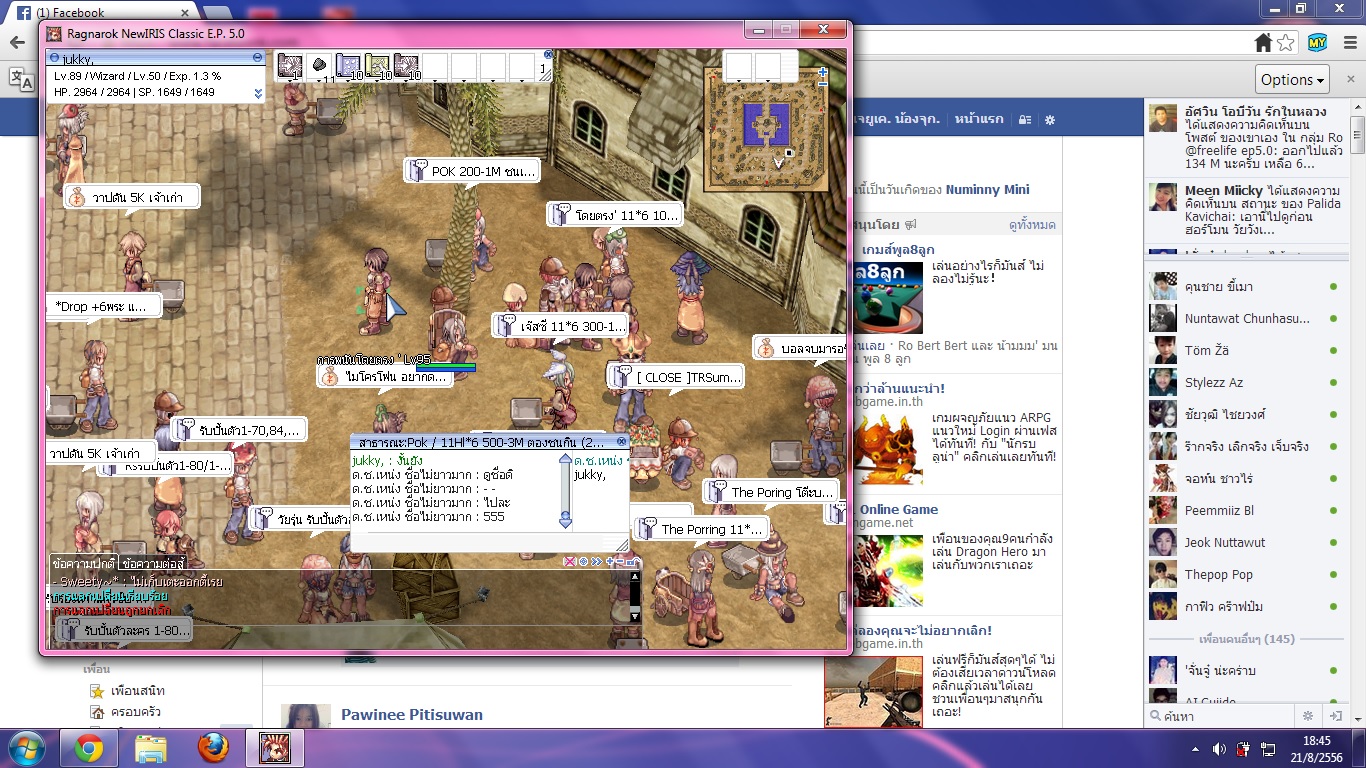
Task: Open the POK 200-1M chat room
Action: point(472,171)
